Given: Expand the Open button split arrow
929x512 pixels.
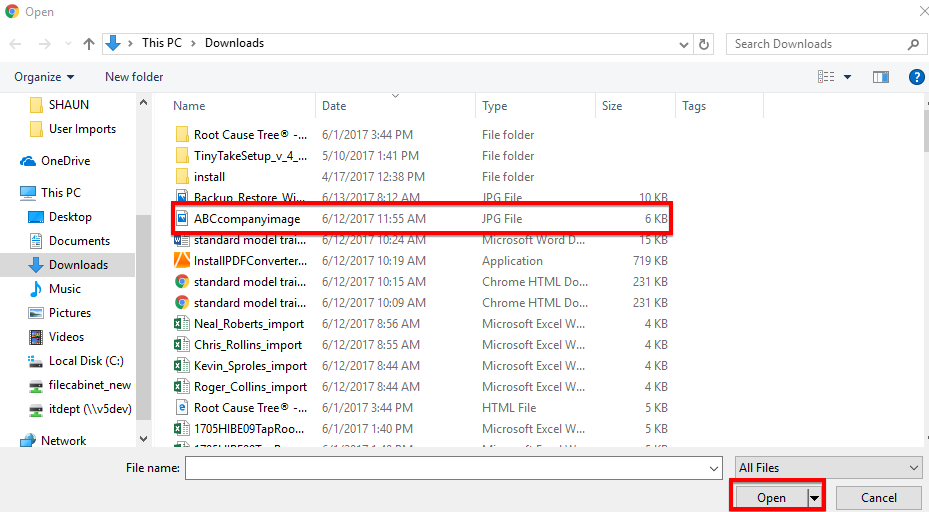Looking at the screenshot, I should point(815,498).
